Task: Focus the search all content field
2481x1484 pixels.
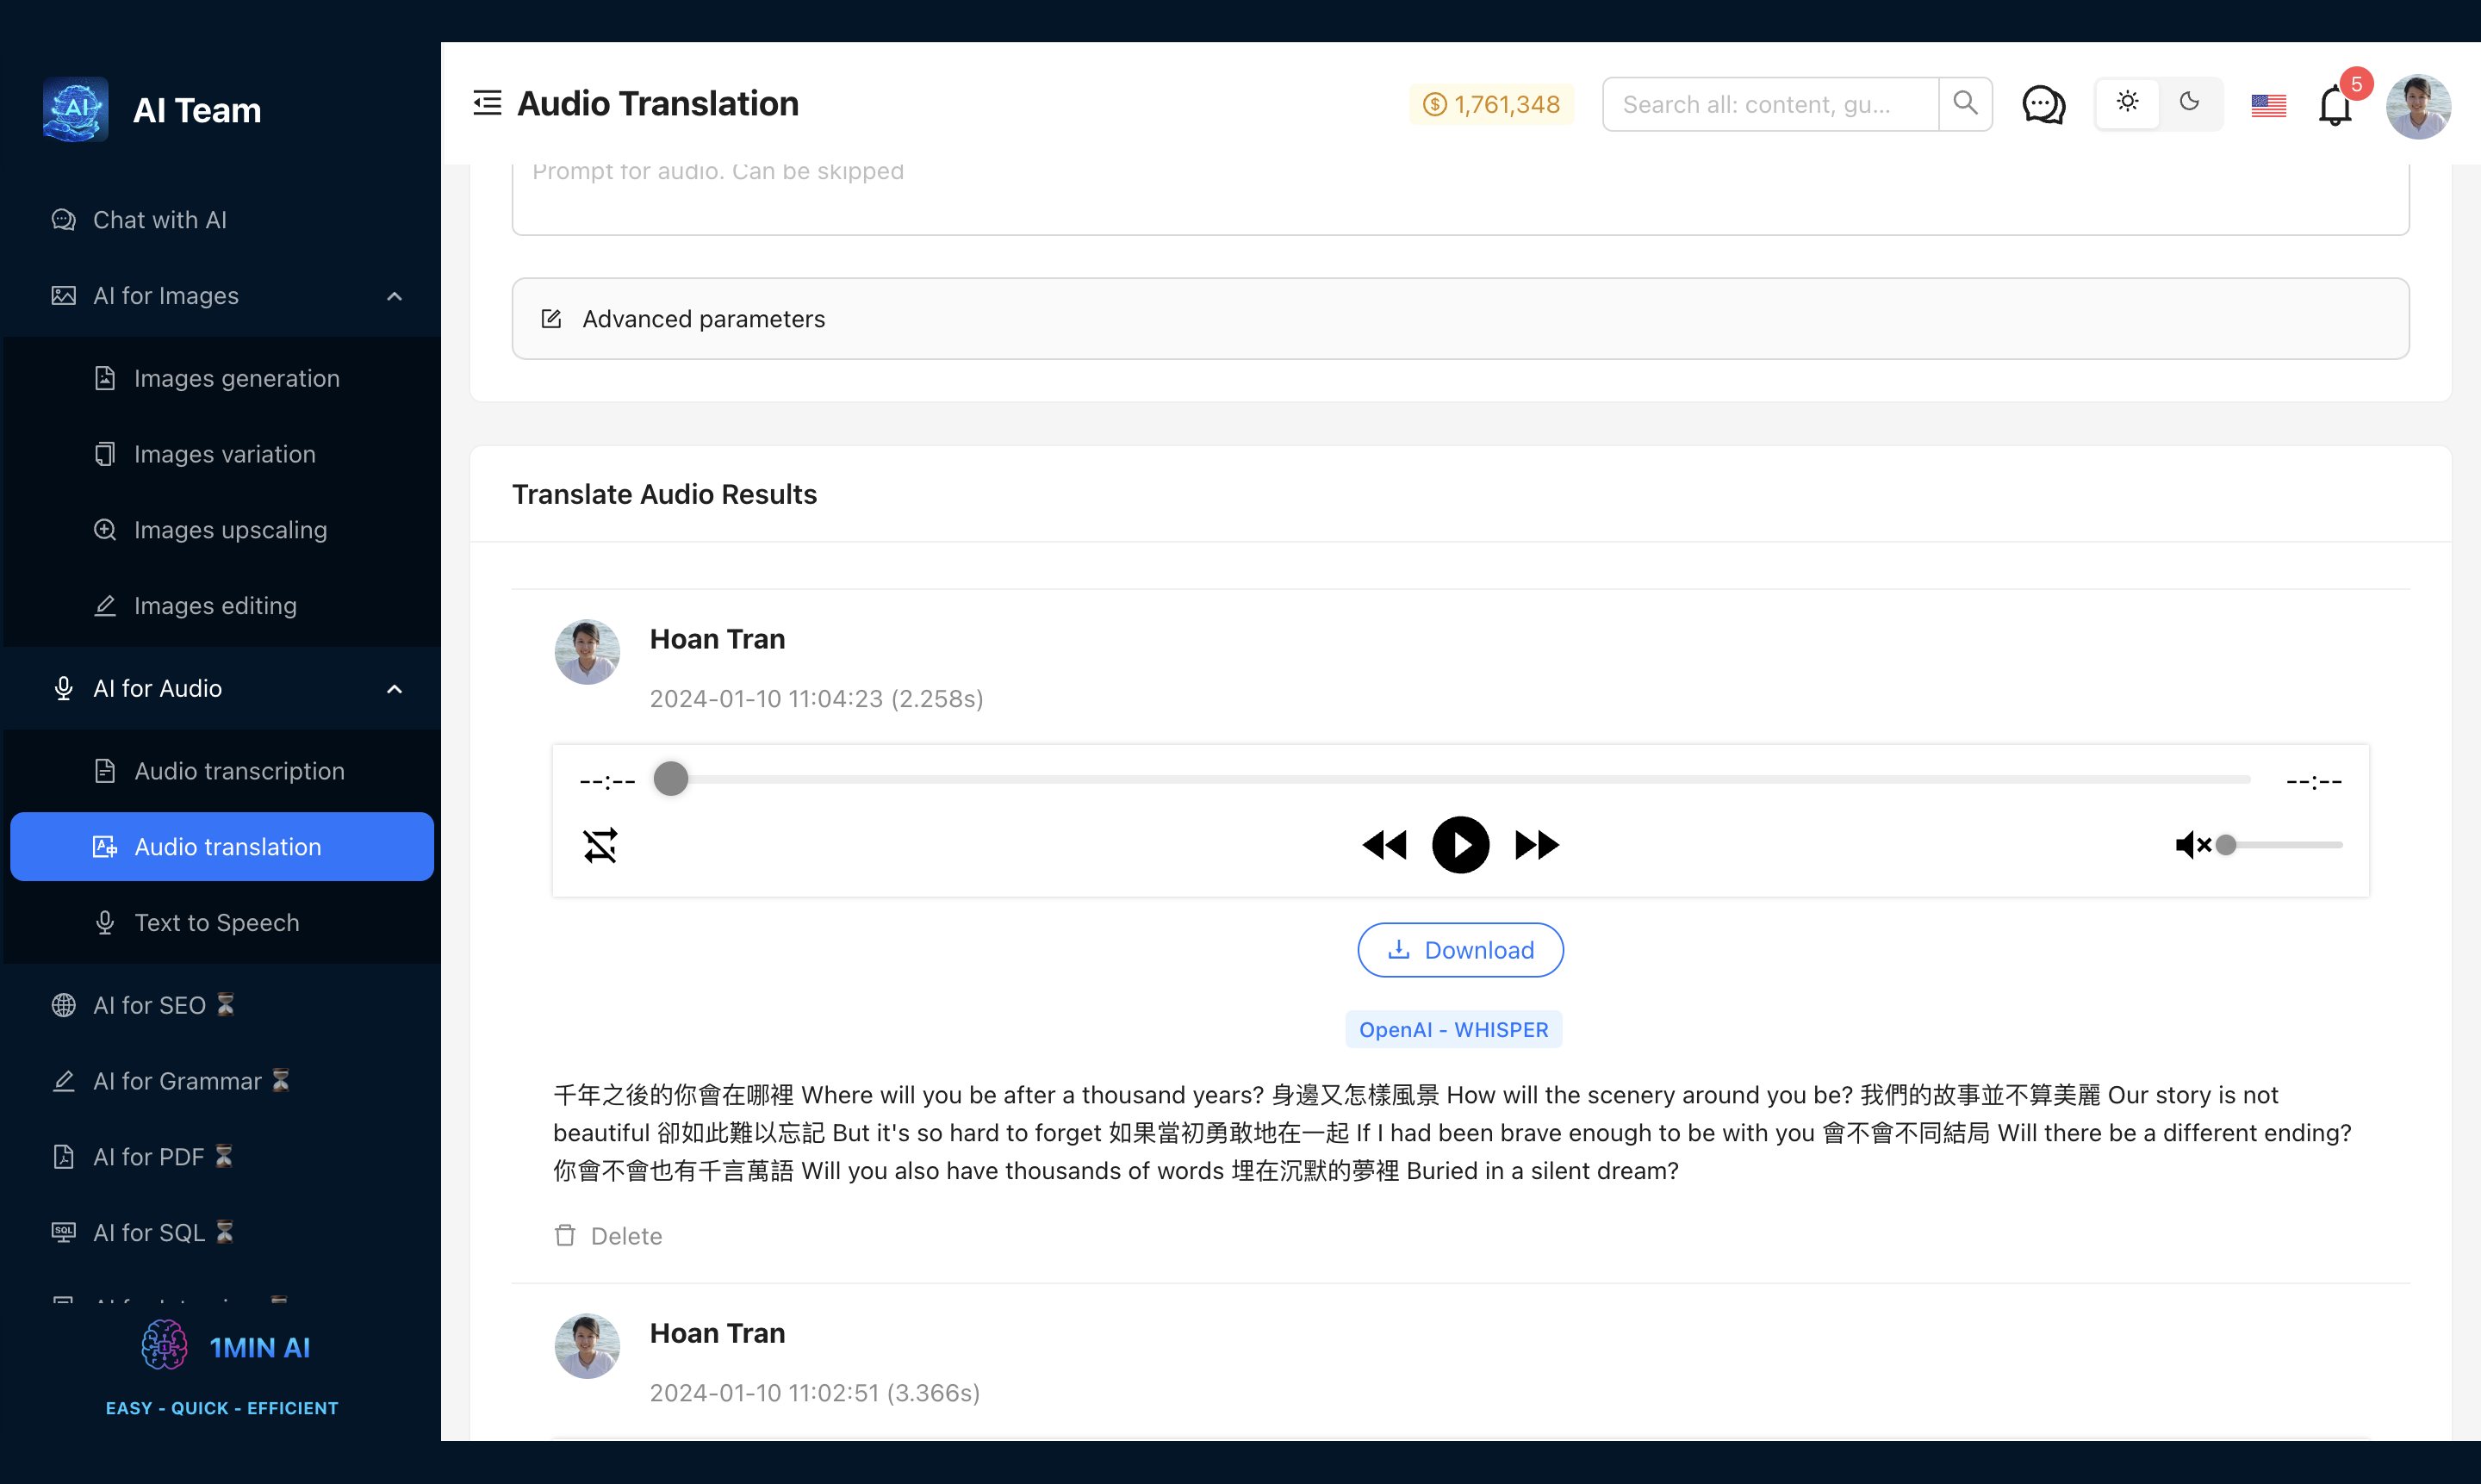Action: [x=1769, y=104]
